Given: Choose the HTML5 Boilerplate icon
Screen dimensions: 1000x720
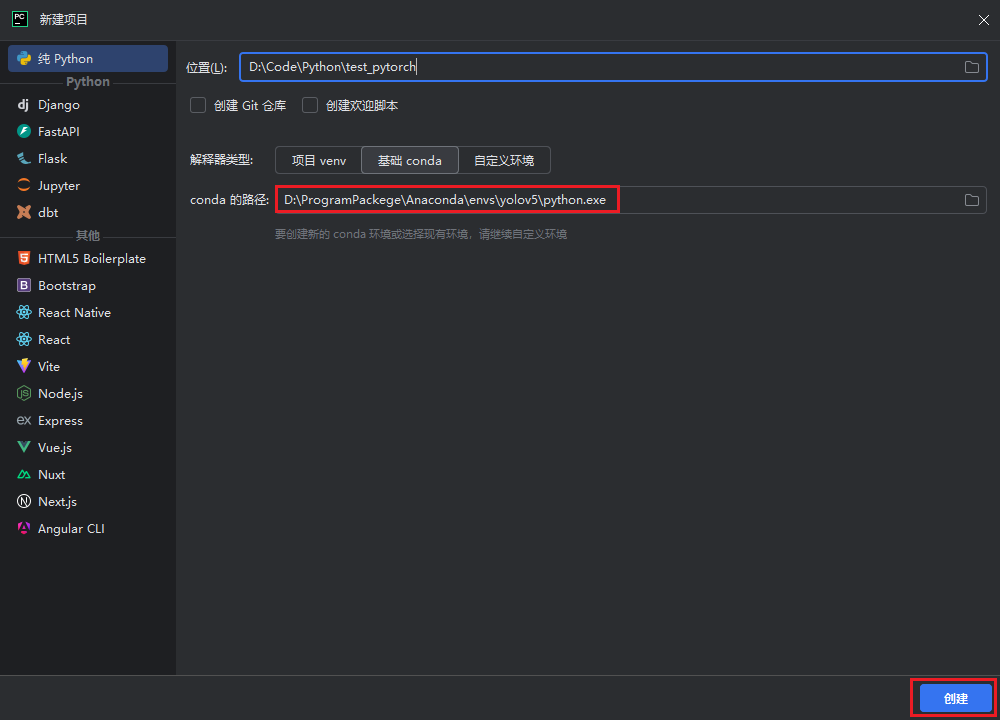Looking at the screenshot, I should 24,259.
